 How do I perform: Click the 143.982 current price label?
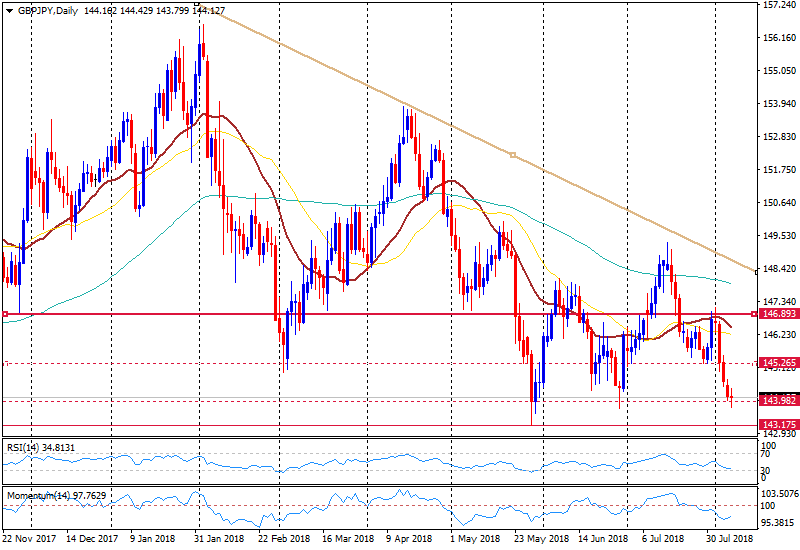point(778,401)
